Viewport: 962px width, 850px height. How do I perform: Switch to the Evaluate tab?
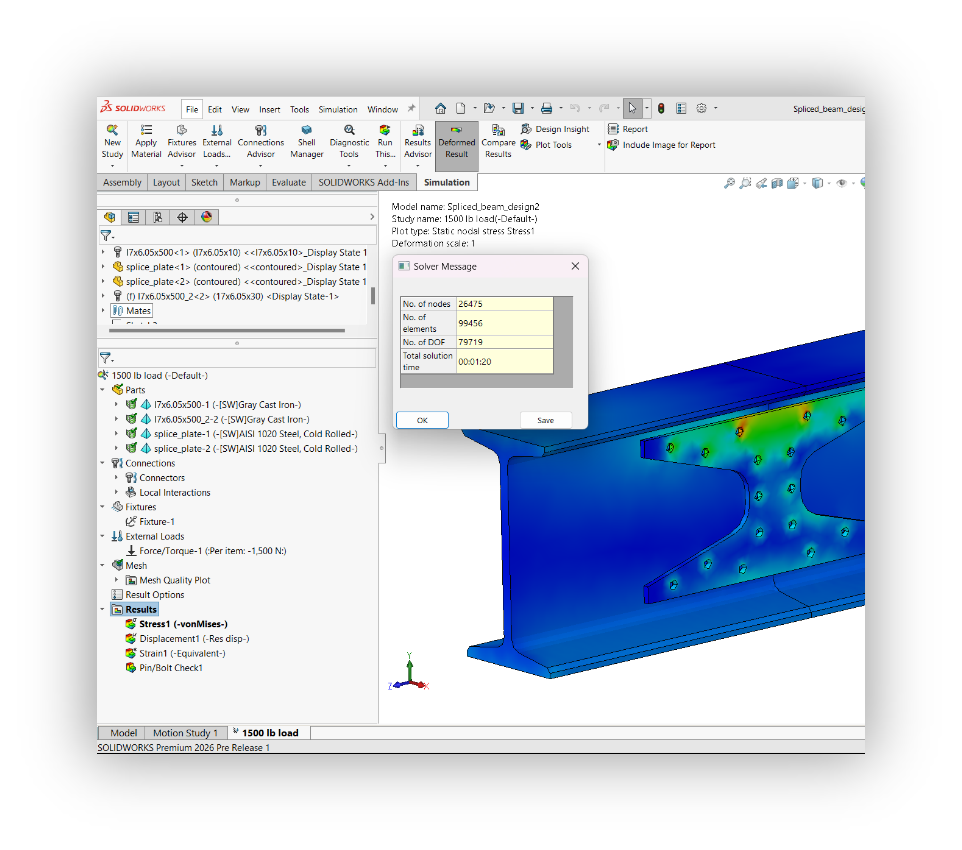[289, 182]
